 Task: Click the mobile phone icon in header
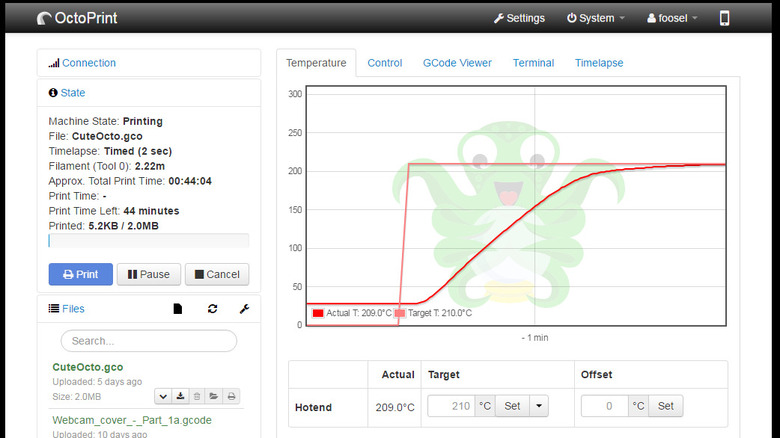[724, 18]
